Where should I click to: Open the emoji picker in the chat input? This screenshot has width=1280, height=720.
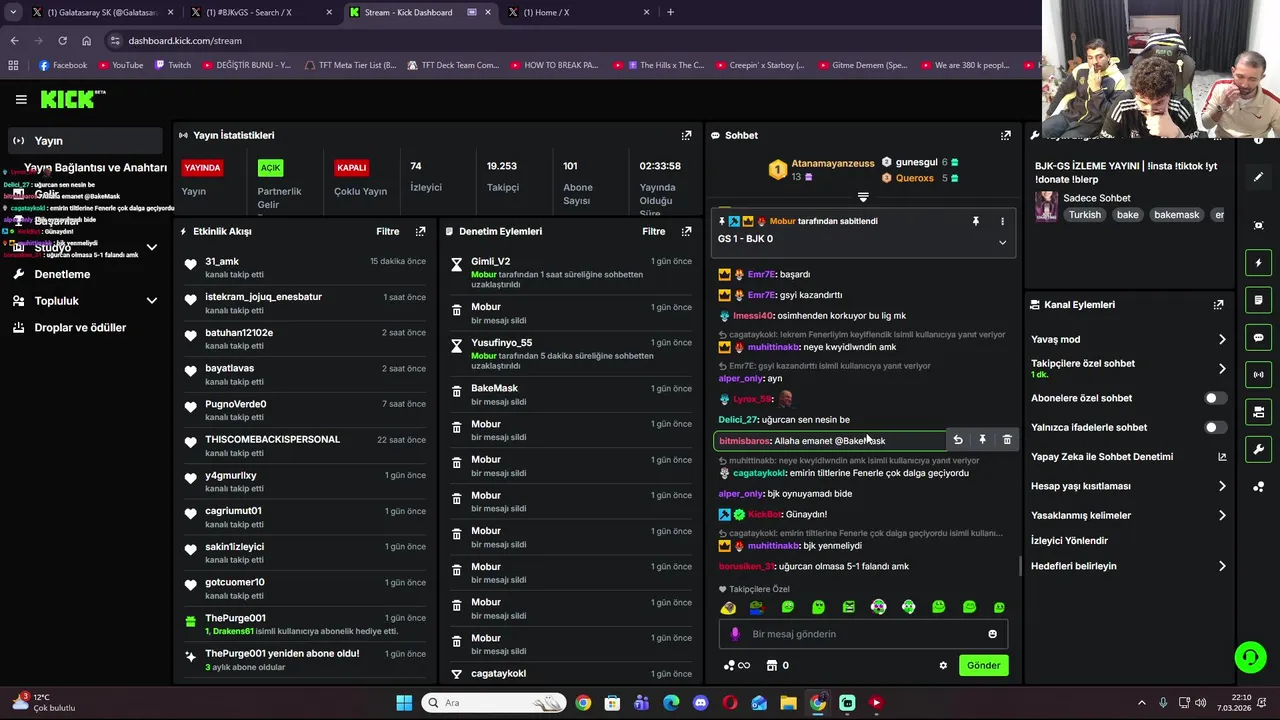(x=992, y=634)
